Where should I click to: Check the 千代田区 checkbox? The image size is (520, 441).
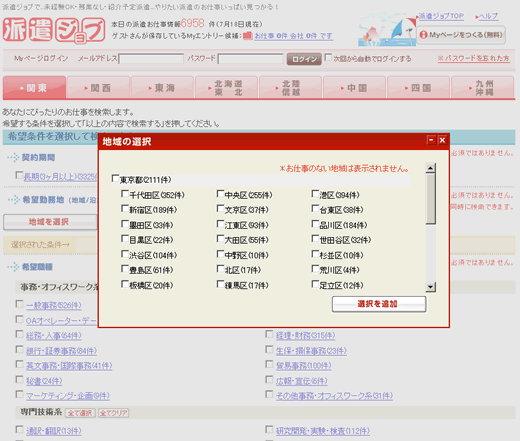(x=125, y=194)
